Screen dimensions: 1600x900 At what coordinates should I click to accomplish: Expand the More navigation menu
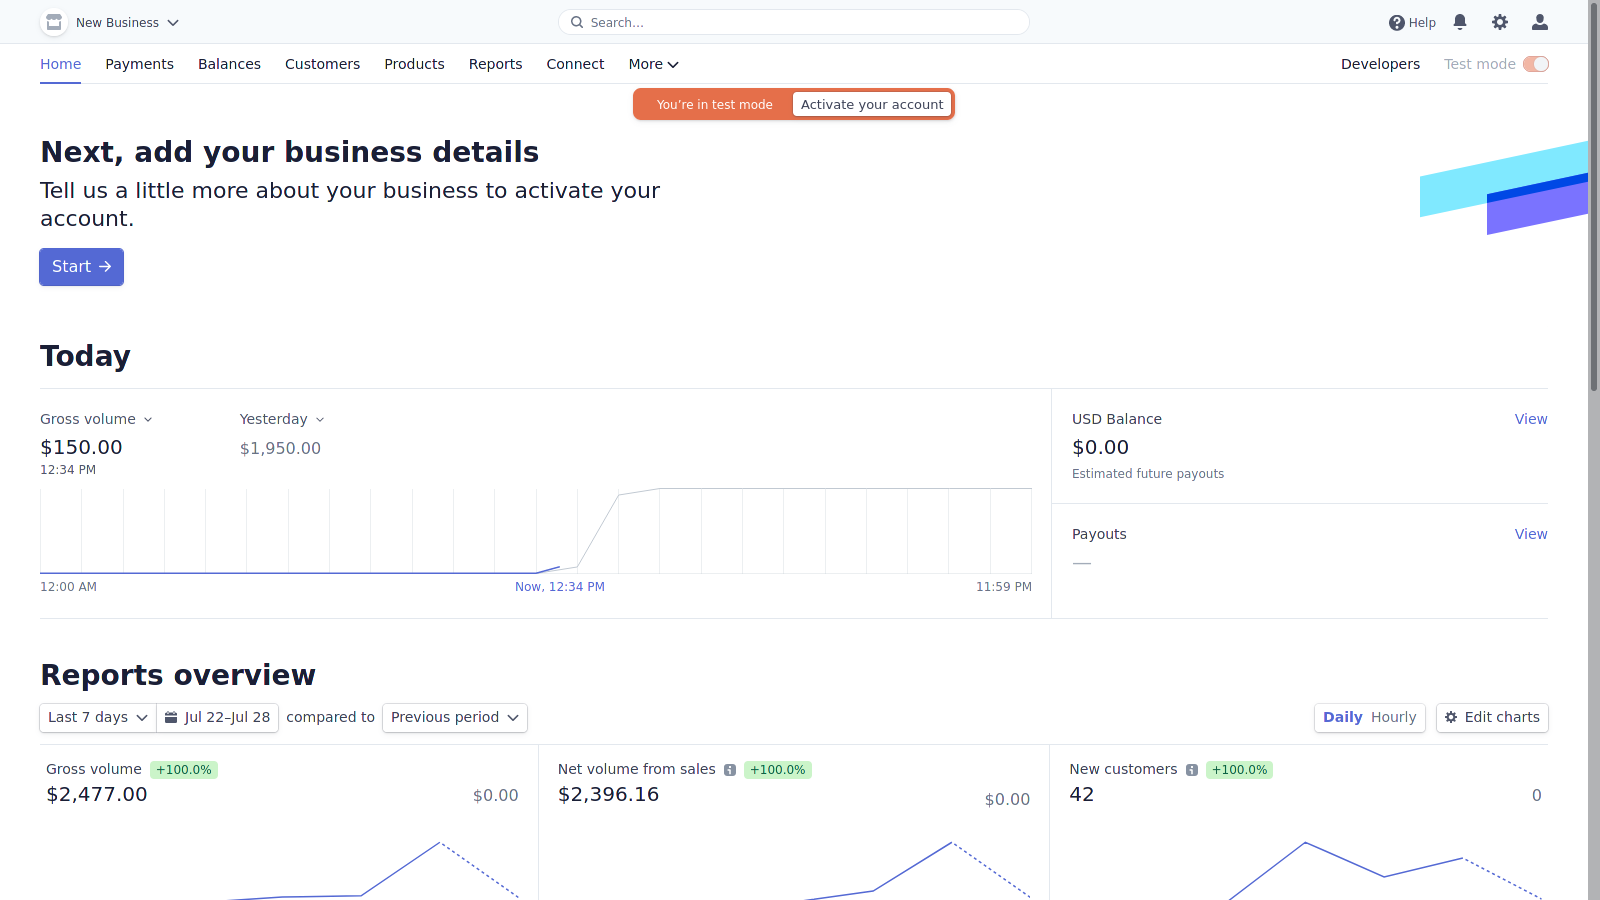tap(652, 63)
